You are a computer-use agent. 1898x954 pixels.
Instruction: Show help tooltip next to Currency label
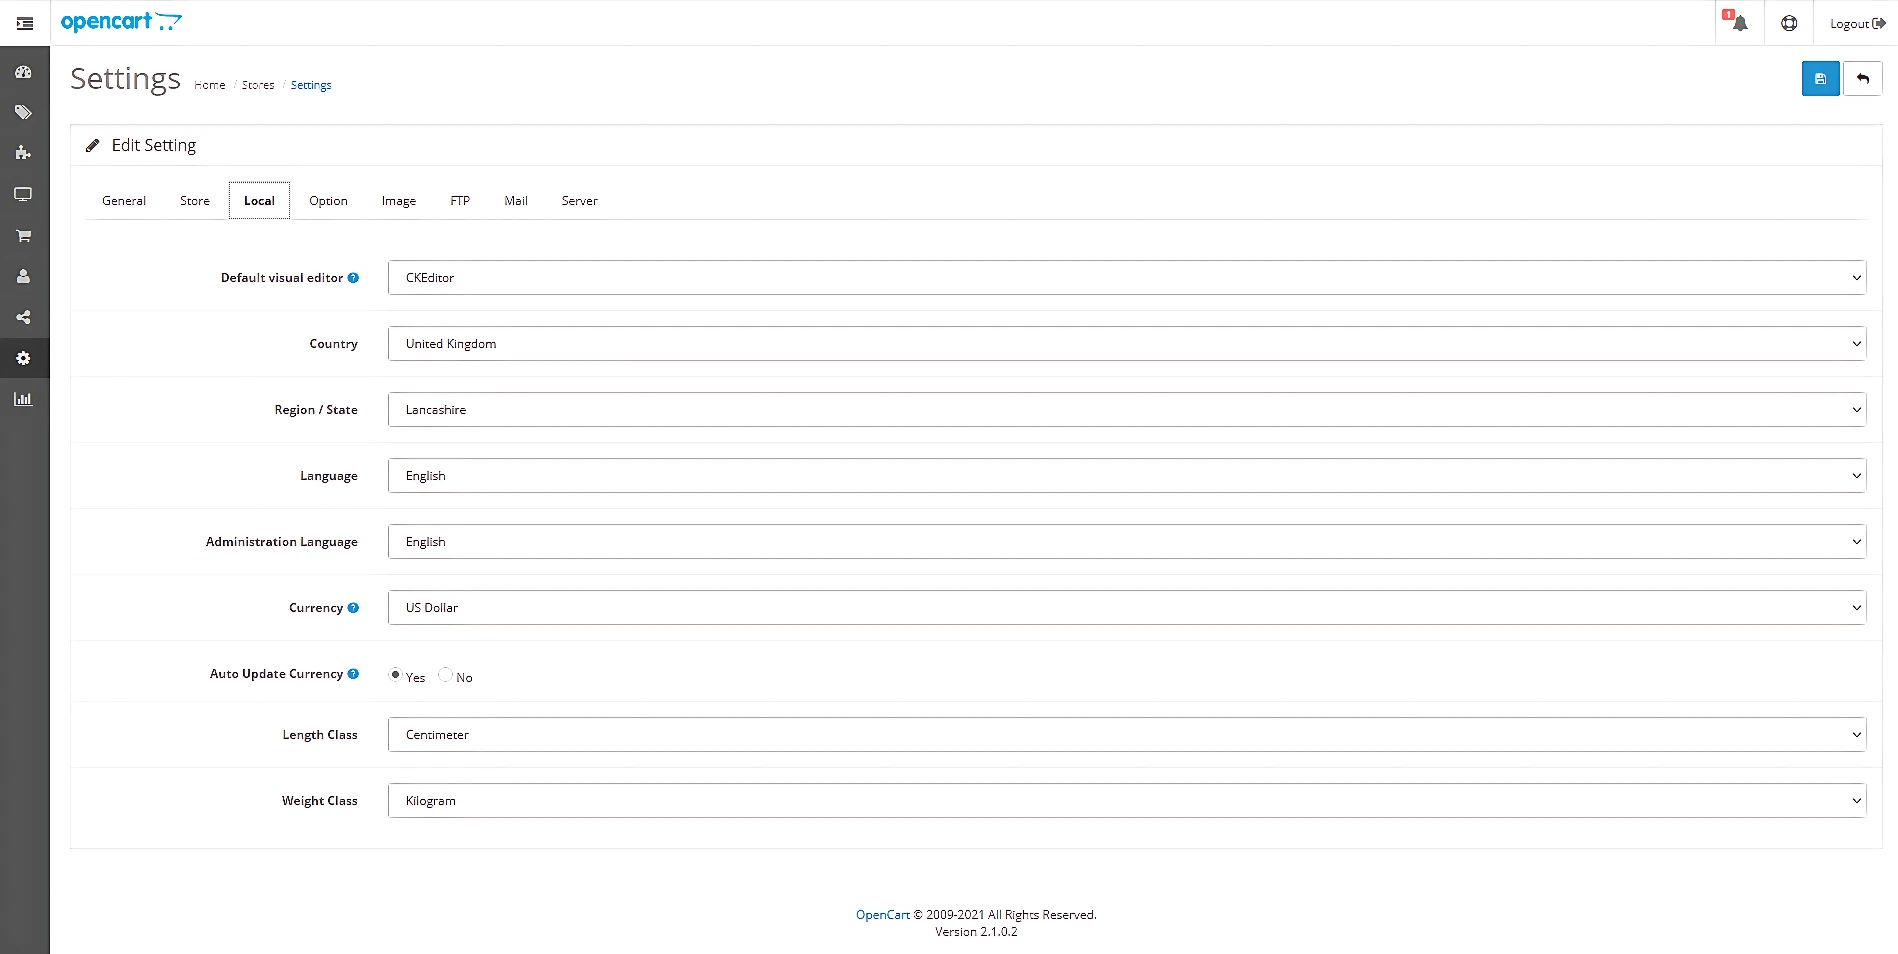click(353, 608)
